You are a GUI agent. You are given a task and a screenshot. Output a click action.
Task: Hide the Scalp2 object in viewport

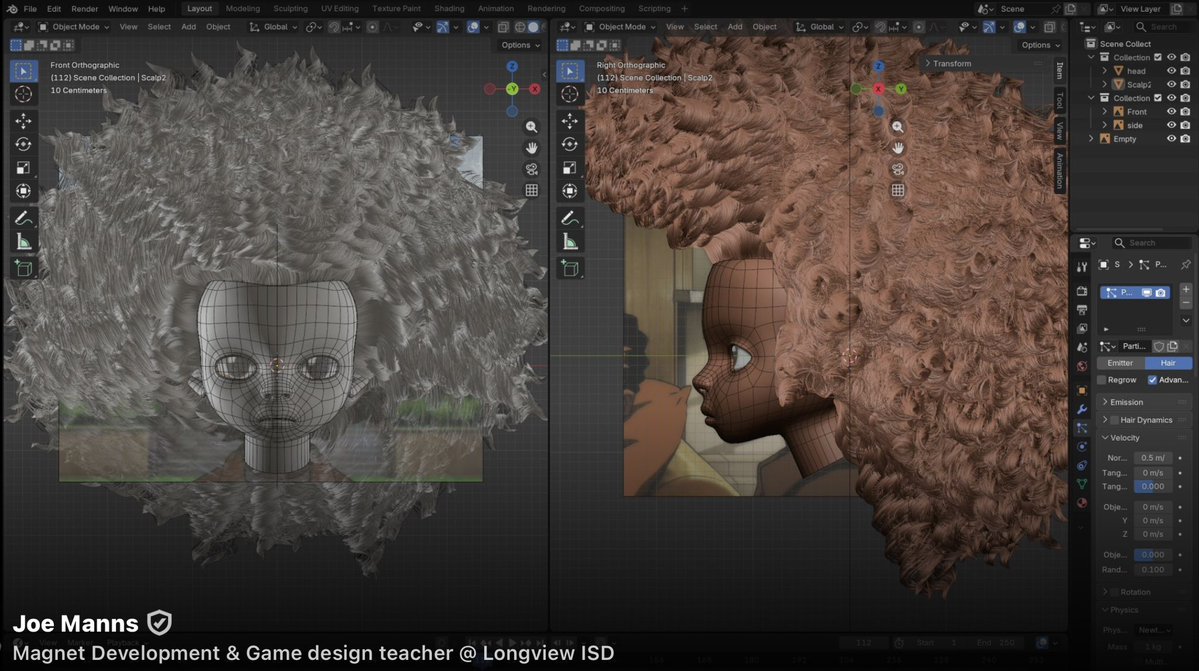pyautogui.click(x=1171, y=84)
